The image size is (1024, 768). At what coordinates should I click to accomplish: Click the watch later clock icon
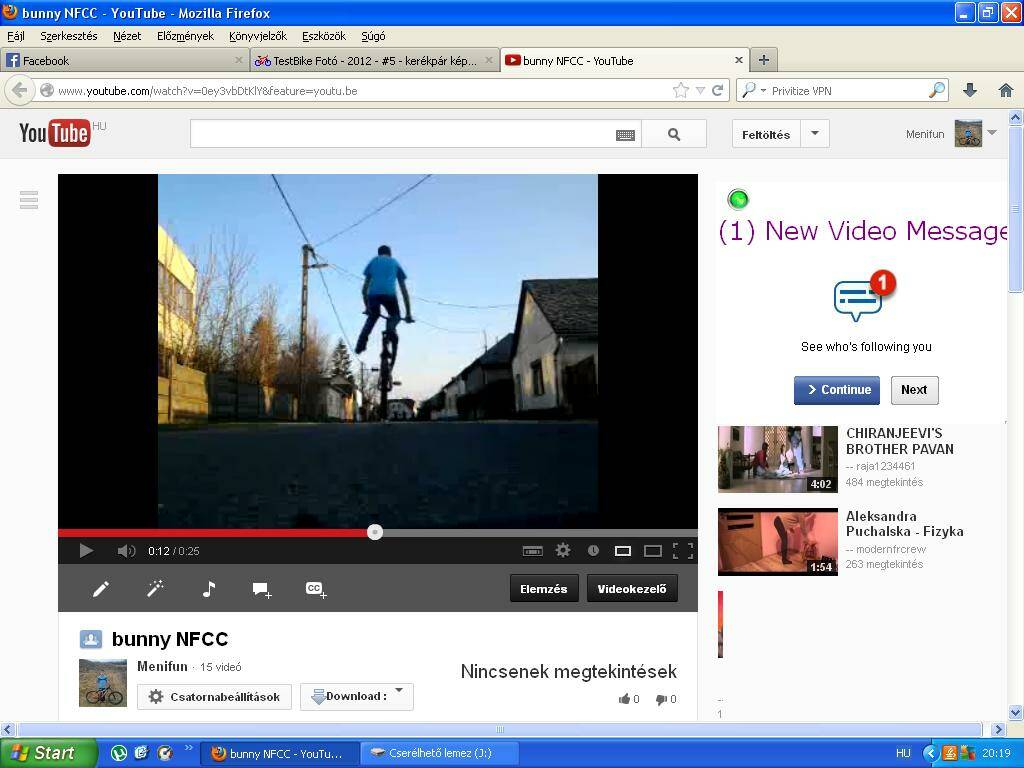pyautogui.click(x=593, y=551)
